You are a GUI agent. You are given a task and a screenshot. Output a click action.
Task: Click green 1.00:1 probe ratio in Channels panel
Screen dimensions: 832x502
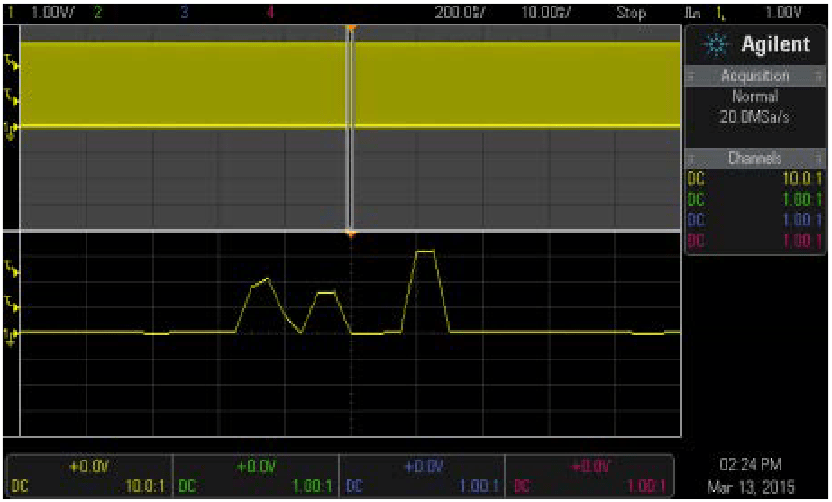click(802, 200)
